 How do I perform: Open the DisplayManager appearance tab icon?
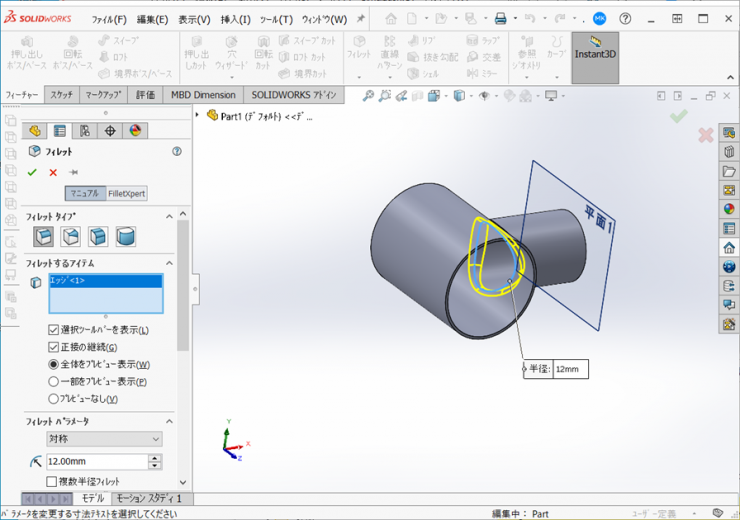(x=136, y=131)
